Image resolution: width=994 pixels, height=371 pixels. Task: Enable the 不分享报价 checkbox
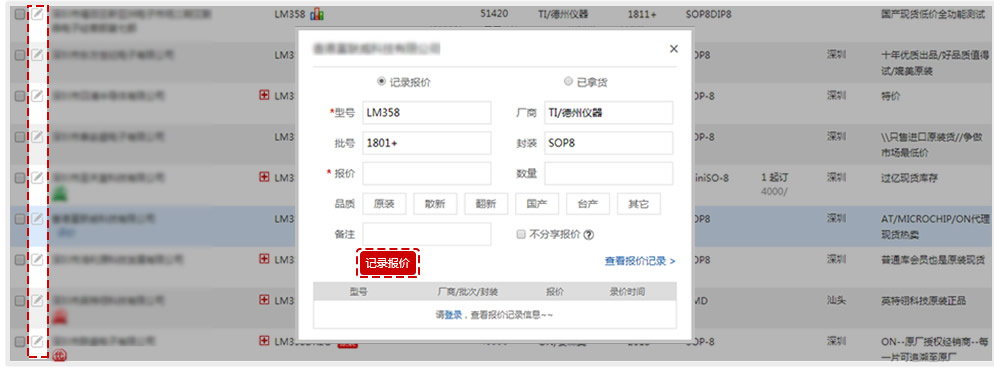[x=521, y=235]
